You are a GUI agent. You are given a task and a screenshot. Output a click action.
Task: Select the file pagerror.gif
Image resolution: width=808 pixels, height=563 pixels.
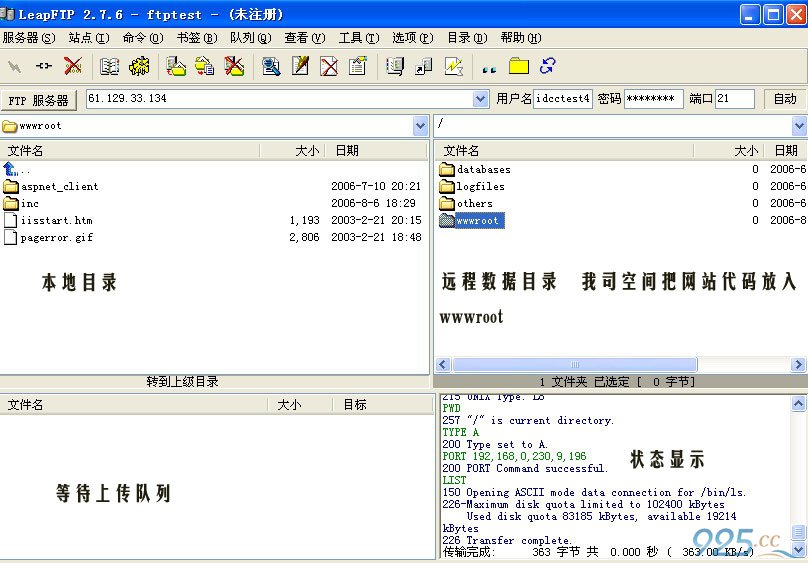click(57, 237)
